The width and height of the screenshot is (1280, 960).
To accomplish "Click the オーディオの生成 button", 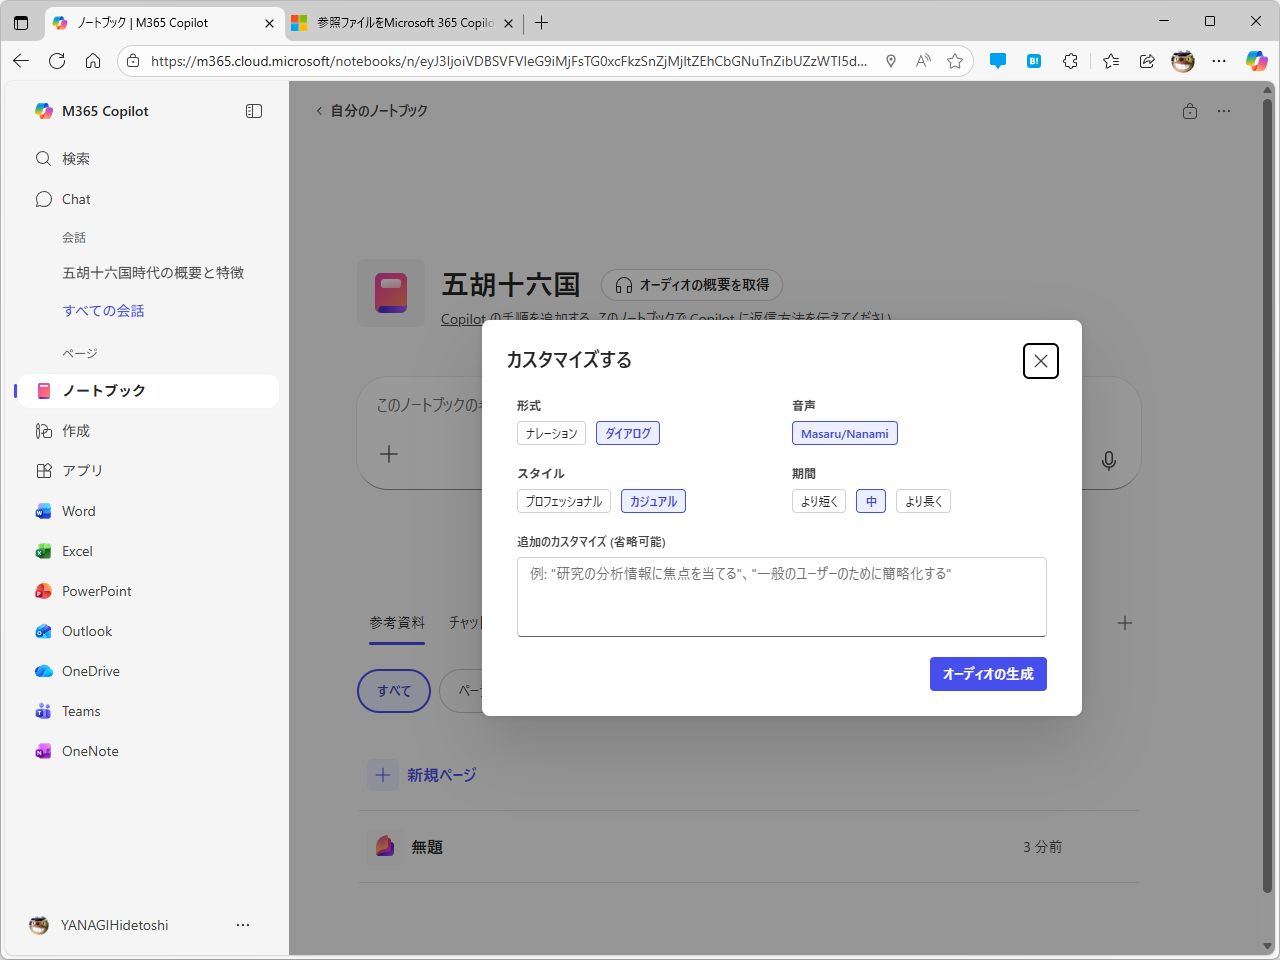I will [988, 673].
